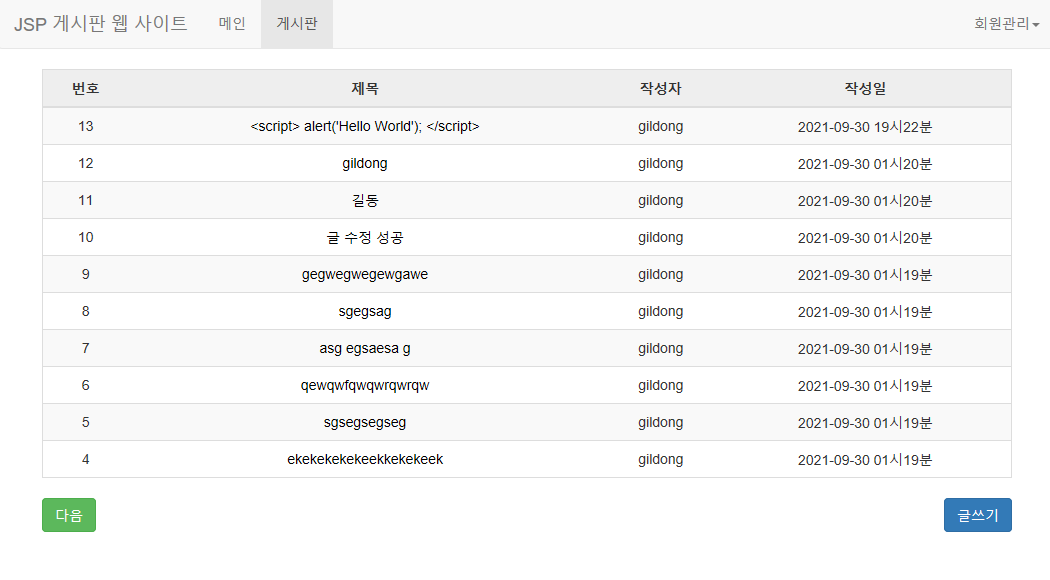Select post number 8 cell

(86, 311)
